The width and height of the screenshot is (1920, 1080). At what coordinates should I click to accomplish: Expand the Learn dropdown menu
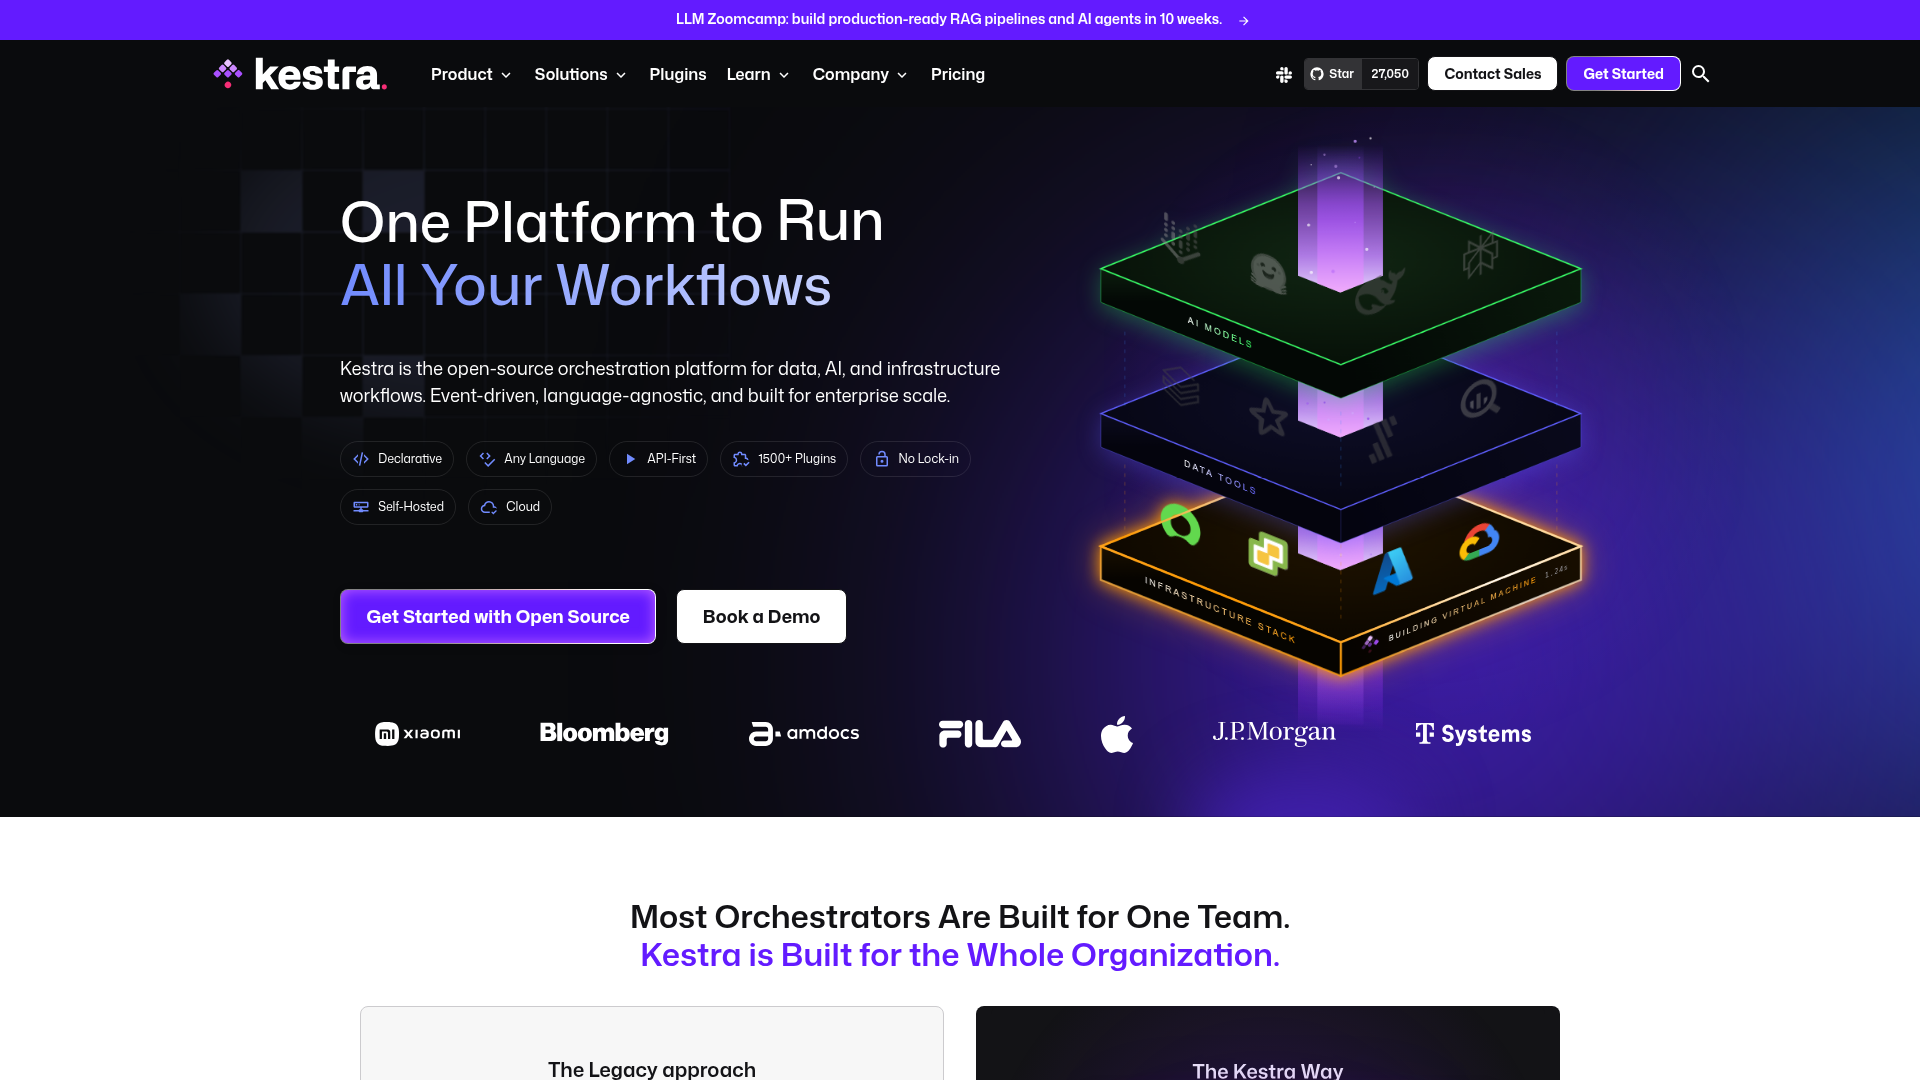[758, 74]
